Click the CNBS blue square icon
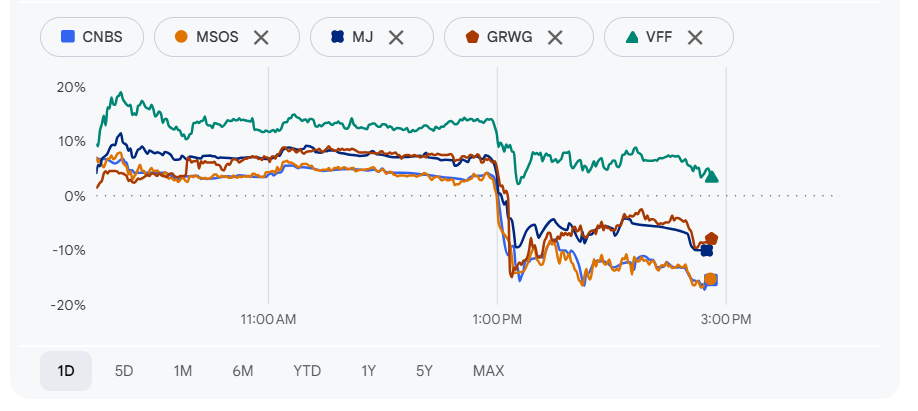Viewport: 918px width, 411px height. click(x=68, y=37)
